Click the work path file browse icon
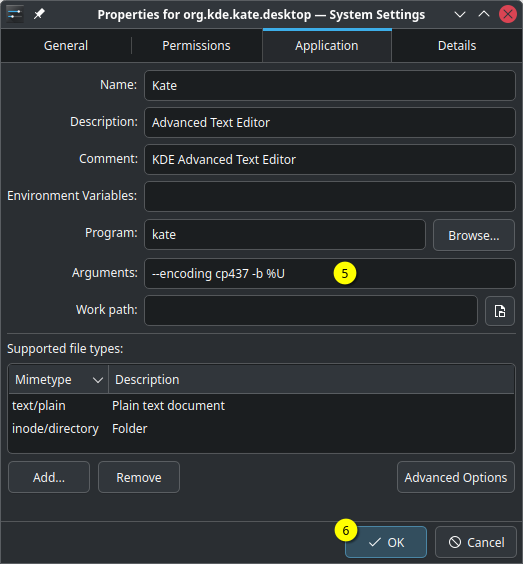The width and height of the screenshot is (523, 564). 500,311
